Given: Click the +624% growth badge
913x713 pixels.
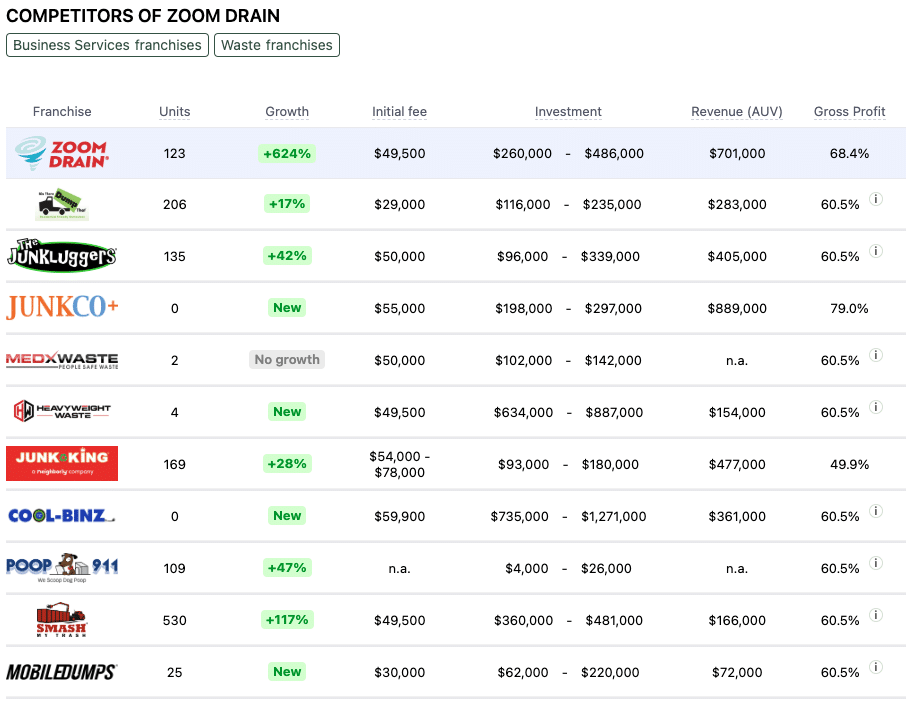Looking at the screenshot, I should point(287,154).
